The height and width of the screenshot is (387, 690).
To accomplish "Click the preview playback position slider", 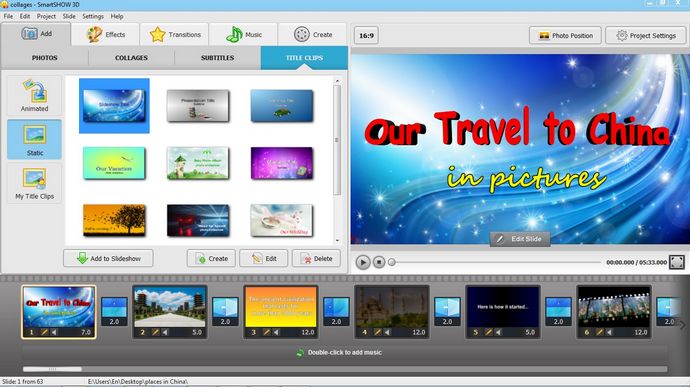I will point(496,262).
